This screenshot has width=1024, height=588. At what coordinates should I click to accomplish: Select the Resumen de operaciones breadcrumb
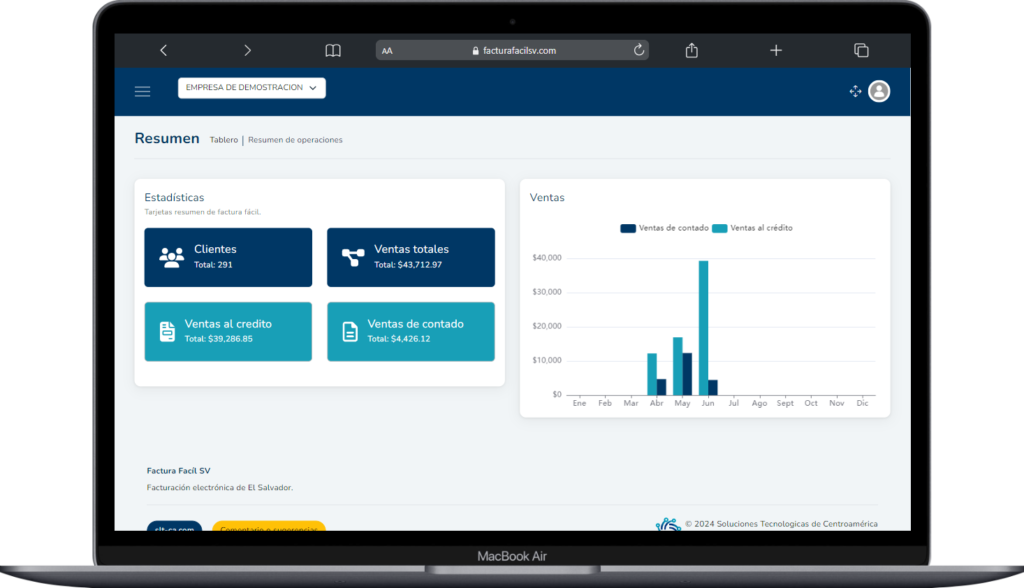coord(295,140)
